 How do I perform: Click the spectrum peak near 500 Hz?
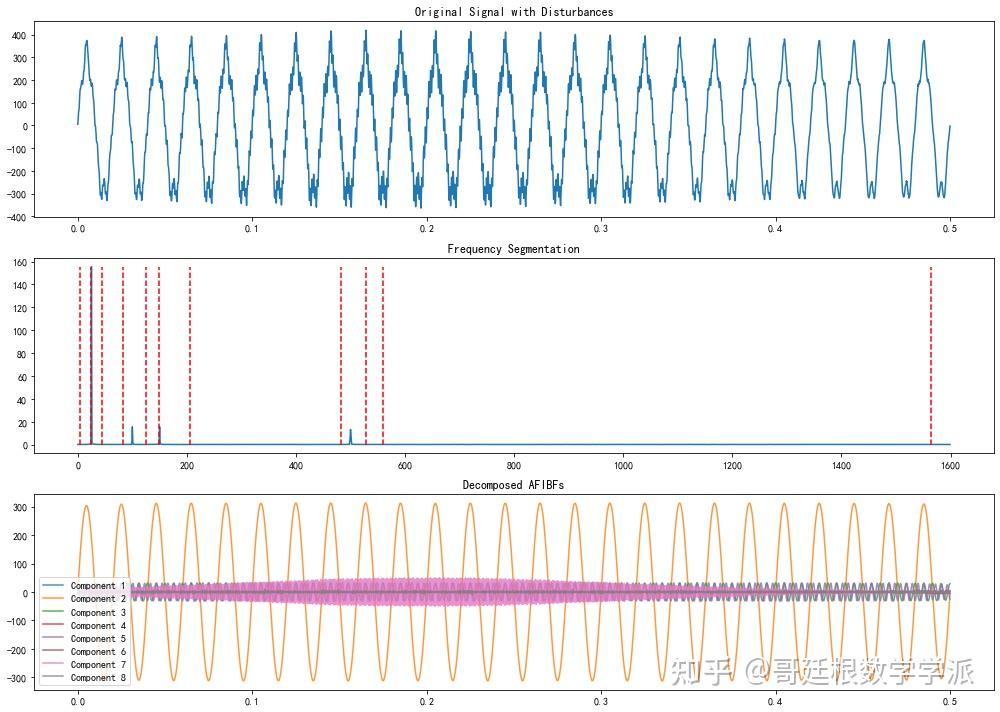pyautogui.click(x=350, y=437)
